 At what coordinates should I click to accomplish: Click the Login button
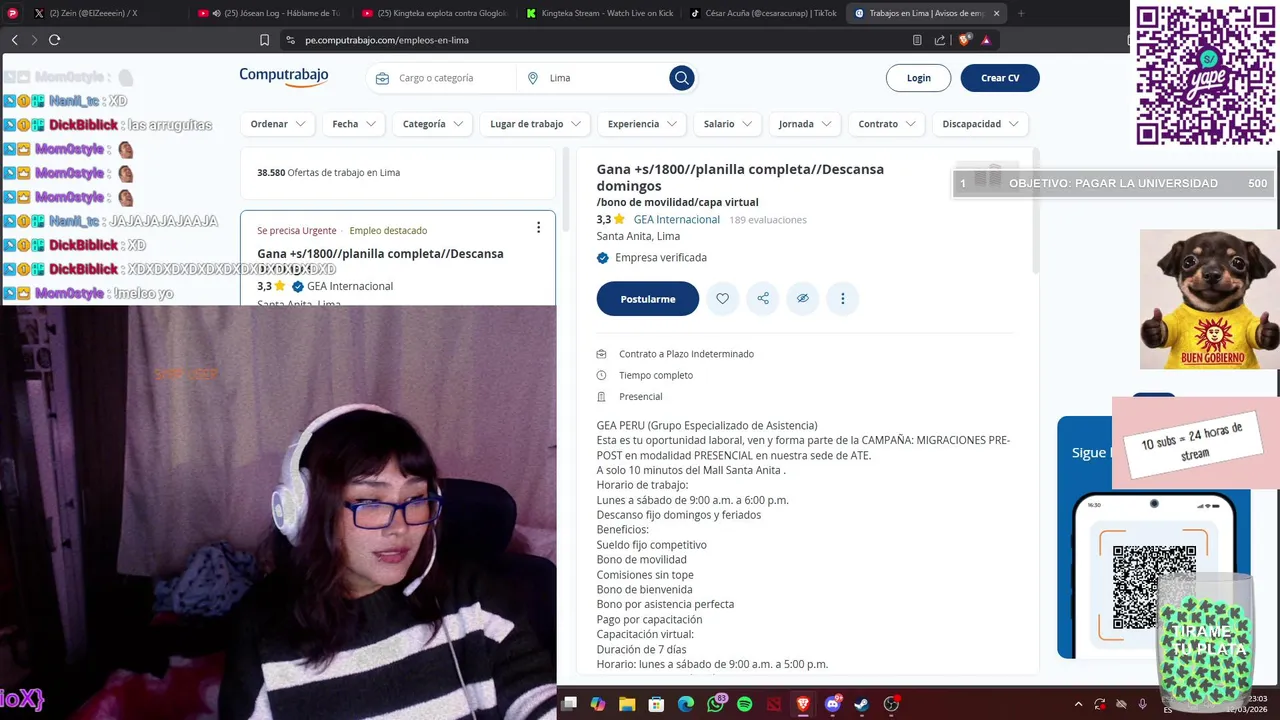tap(918, 78)
